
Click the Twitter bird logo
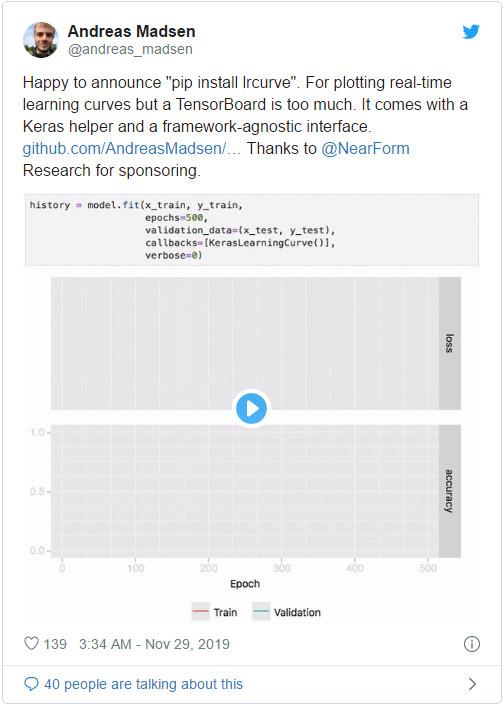tap(471, 32)
